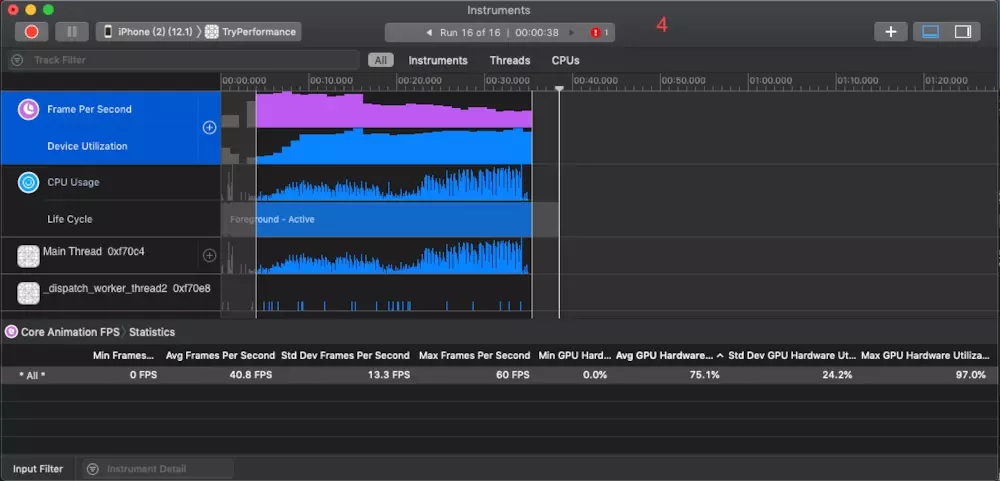The height and width of the screenshot is (481, 1000).
Task: Switch to the Threads tab
Action: [509, 60]
